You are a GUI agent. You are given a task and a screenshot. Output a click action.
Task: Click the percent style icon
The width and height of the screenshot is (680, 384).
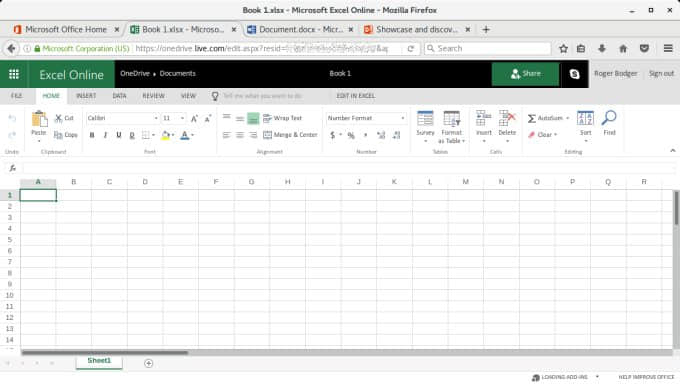coord(351,135)
